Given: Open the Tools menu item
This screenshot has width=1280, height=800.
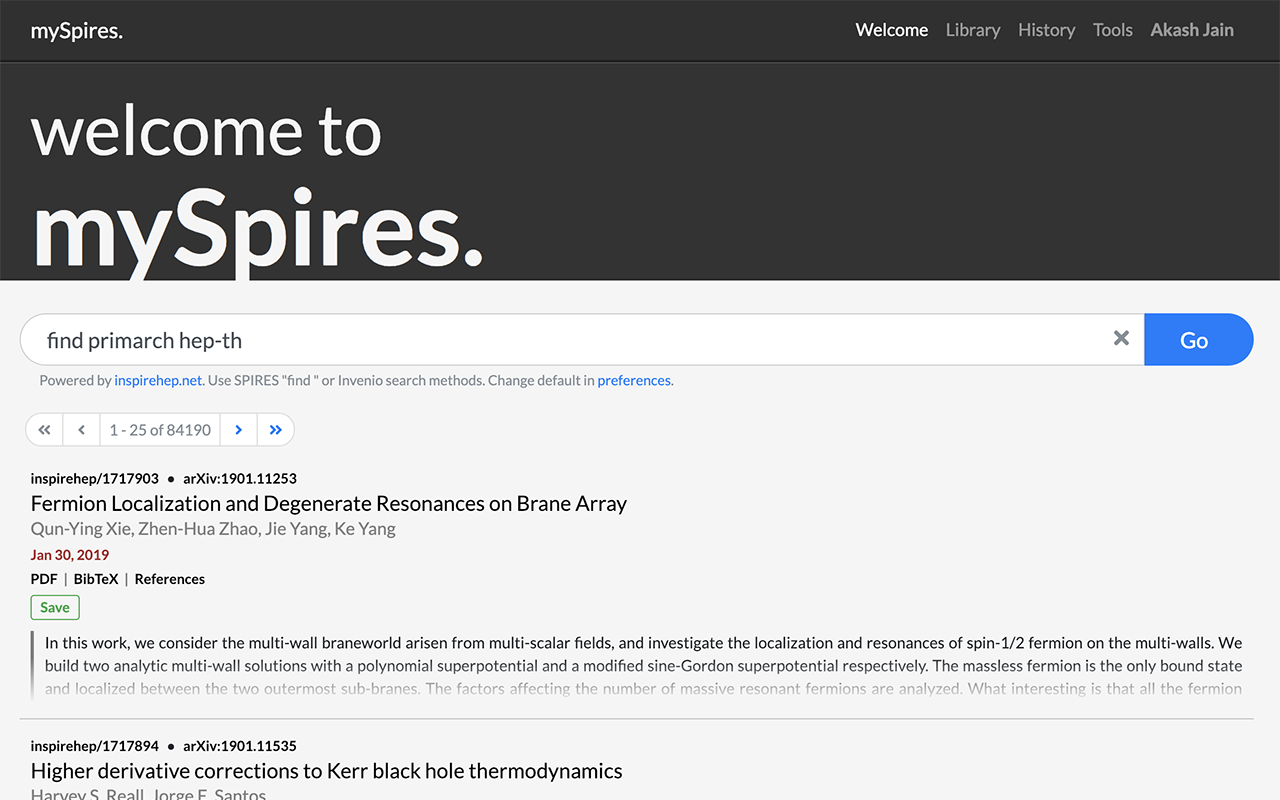Looking at the screenshot, I should coord(1112,30).
